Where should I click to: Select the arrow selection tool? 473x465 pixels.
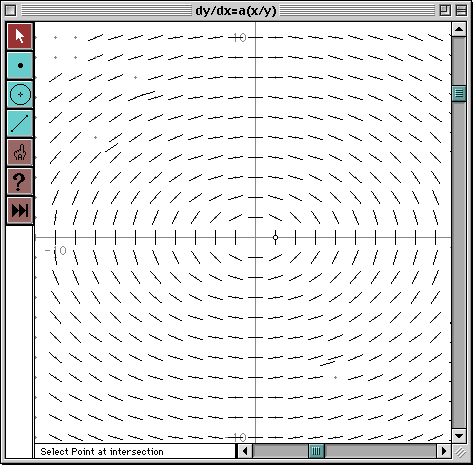click(20, 36)
